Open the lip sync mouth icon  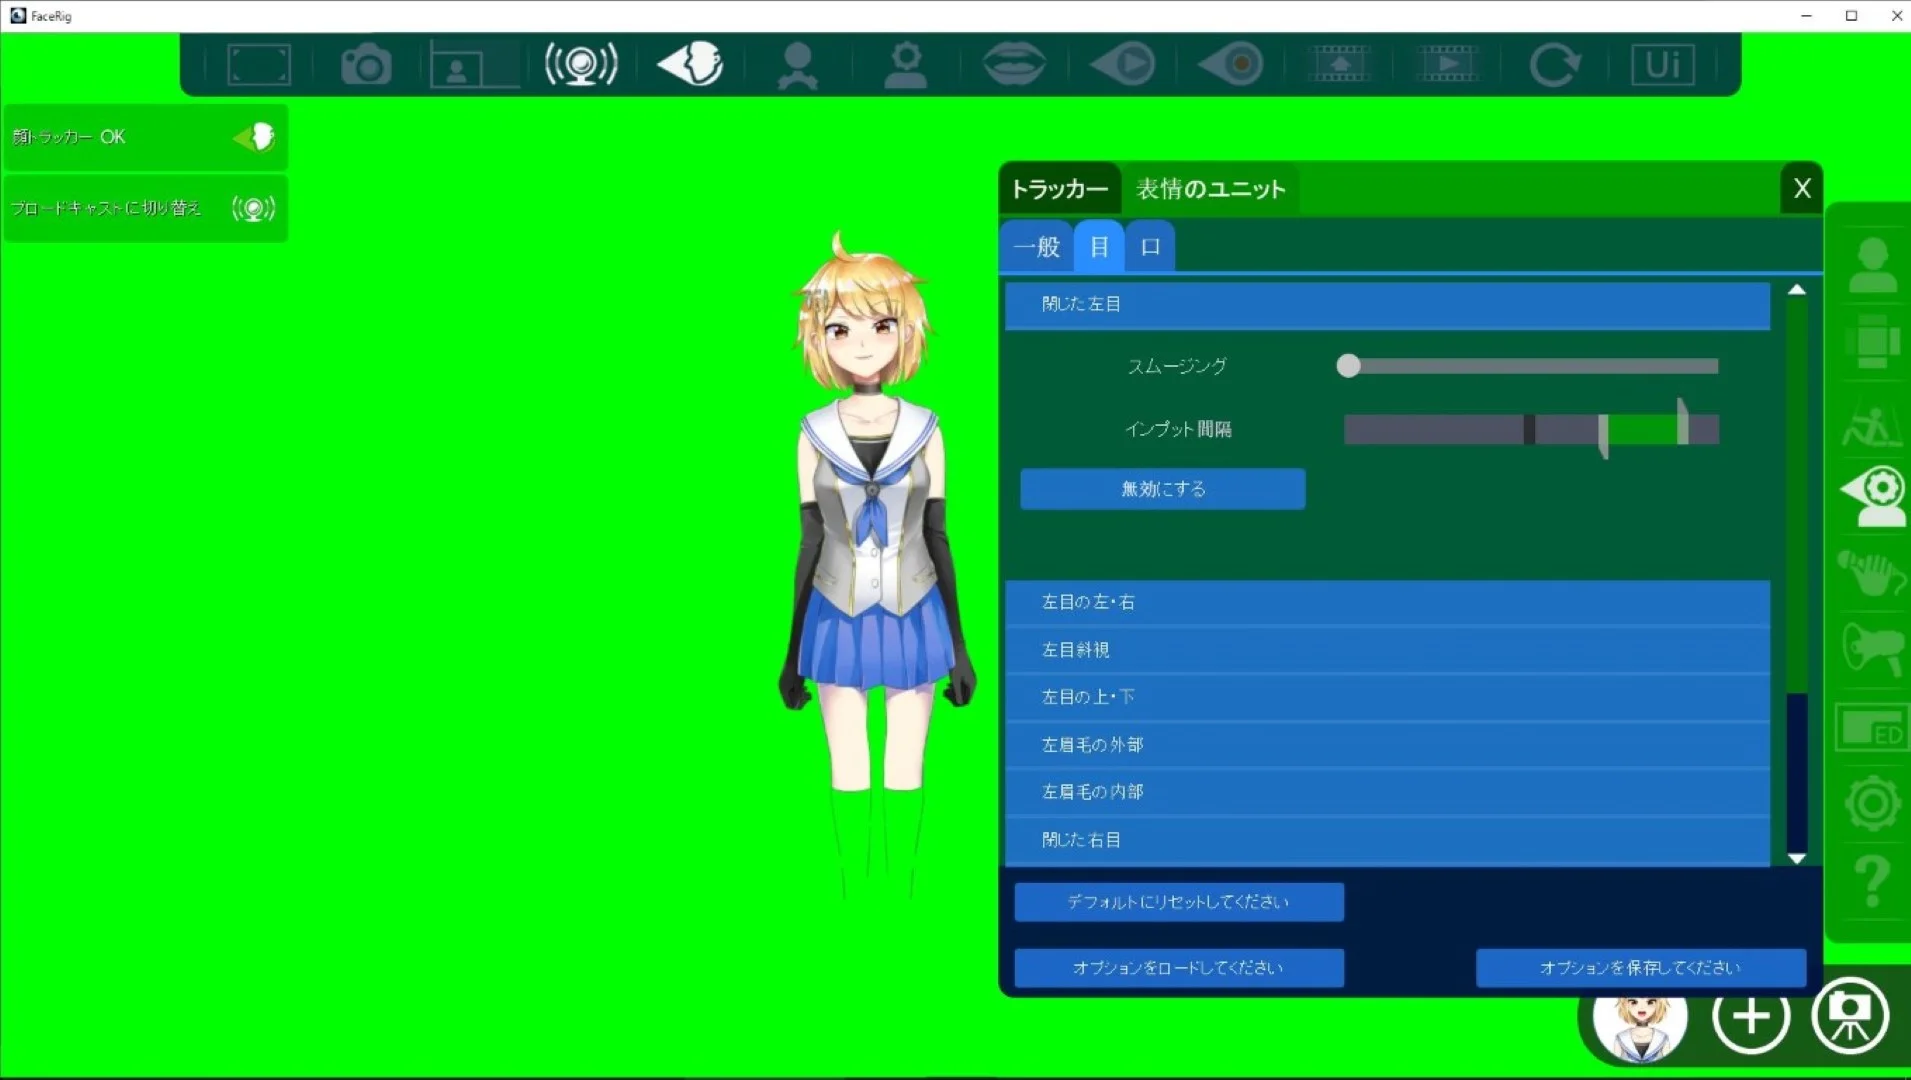coord(1012,63)
